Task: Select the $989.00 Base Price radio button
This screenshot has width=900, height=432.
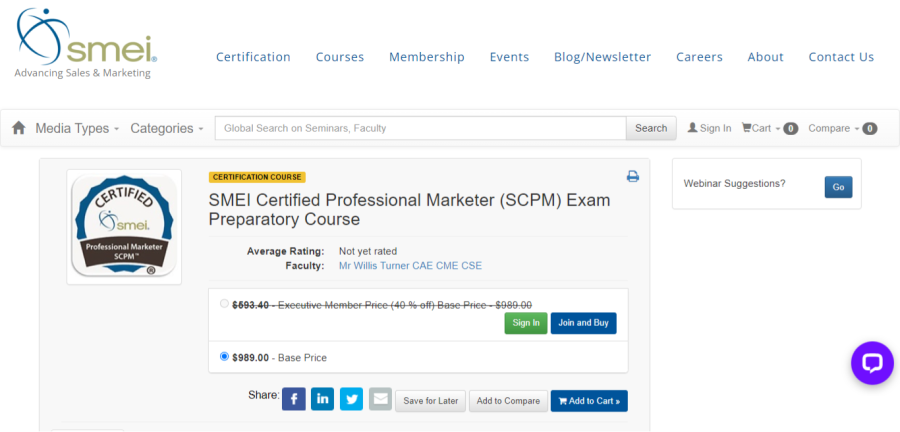Action: 224,357
